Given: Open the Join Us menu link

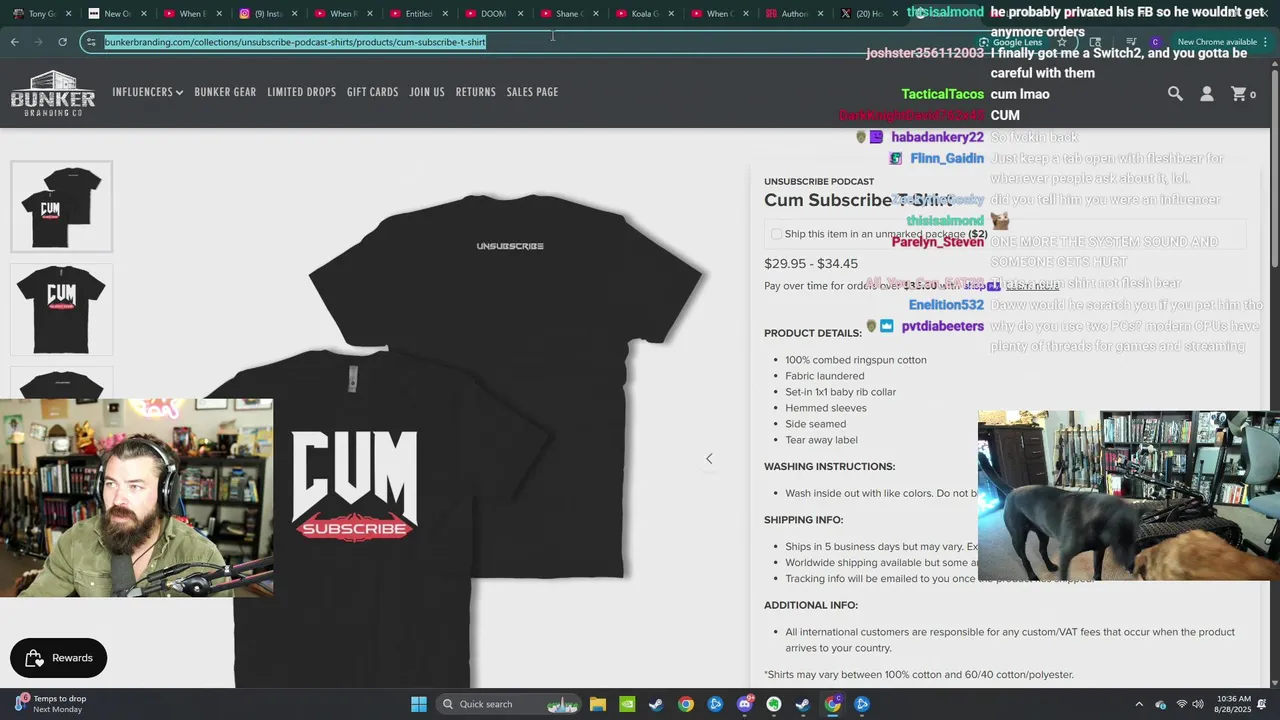Looking at the screenshot, I should pos(427,92).
